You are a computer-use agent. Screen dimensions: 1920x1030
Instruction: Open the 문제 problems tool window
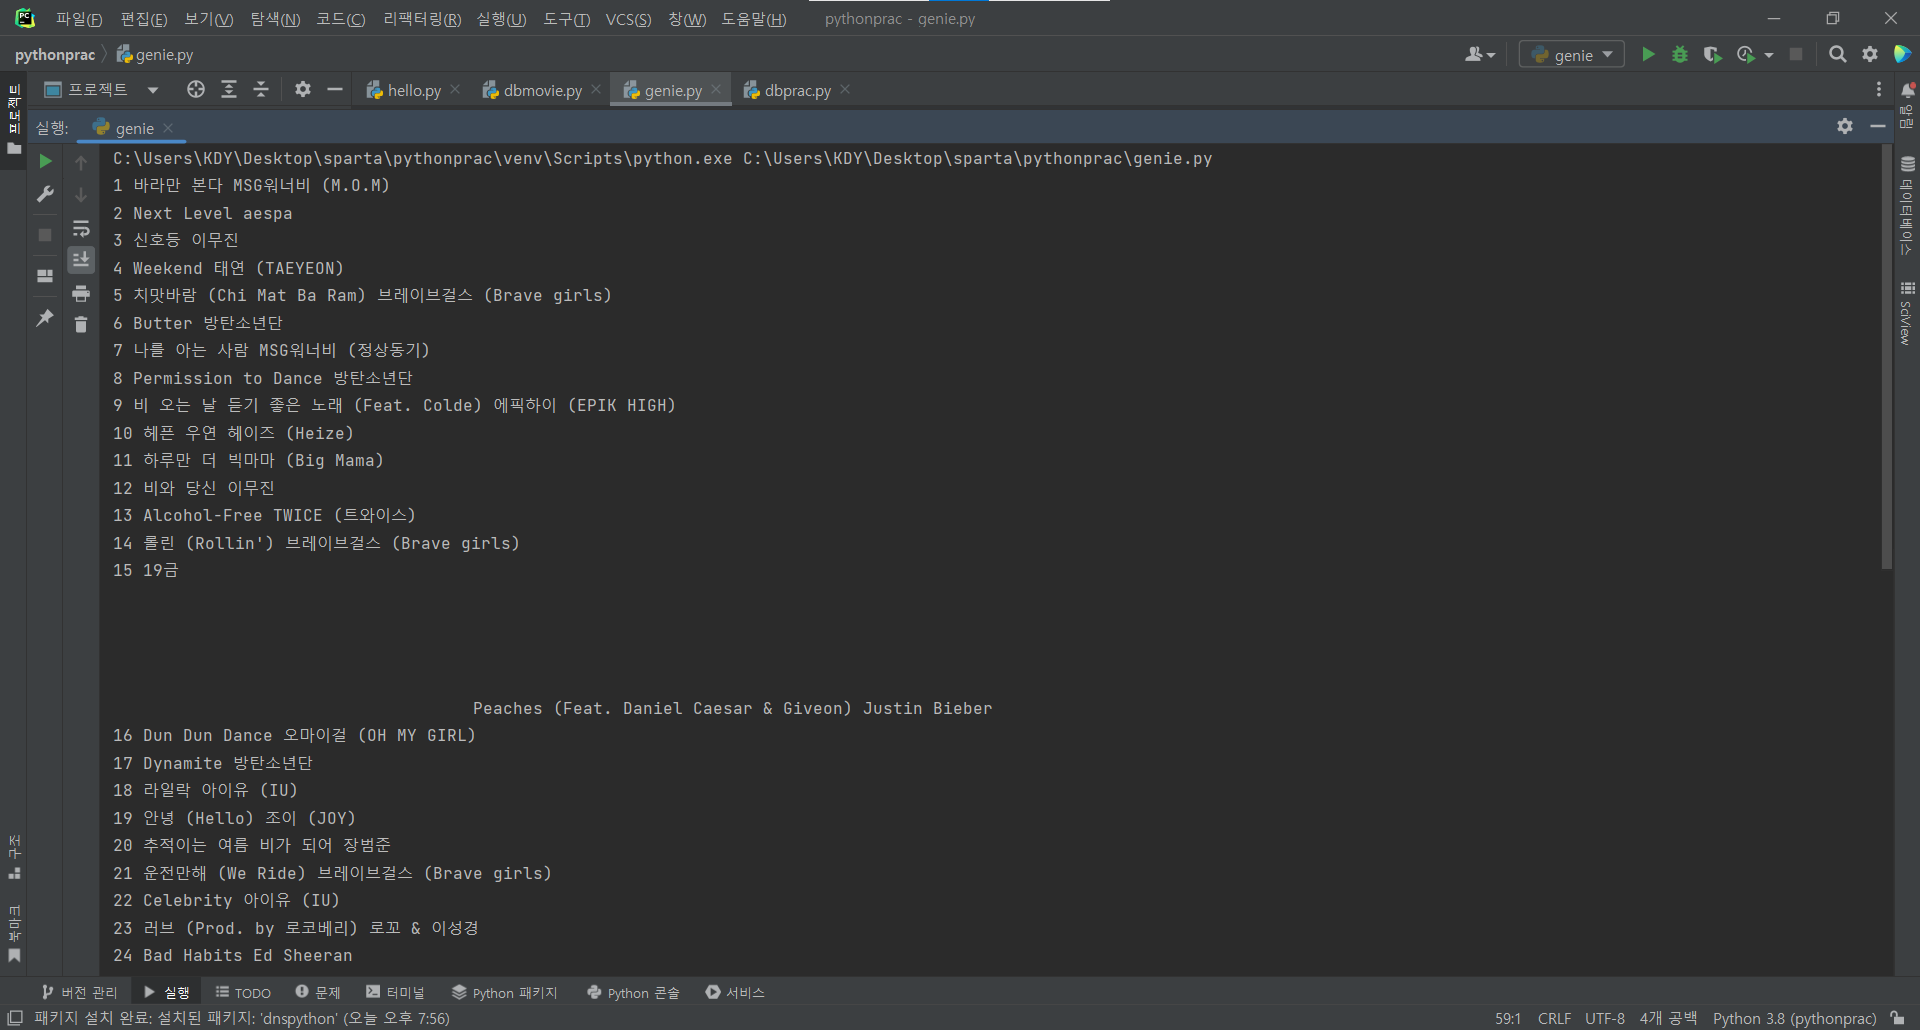(318, 992)
